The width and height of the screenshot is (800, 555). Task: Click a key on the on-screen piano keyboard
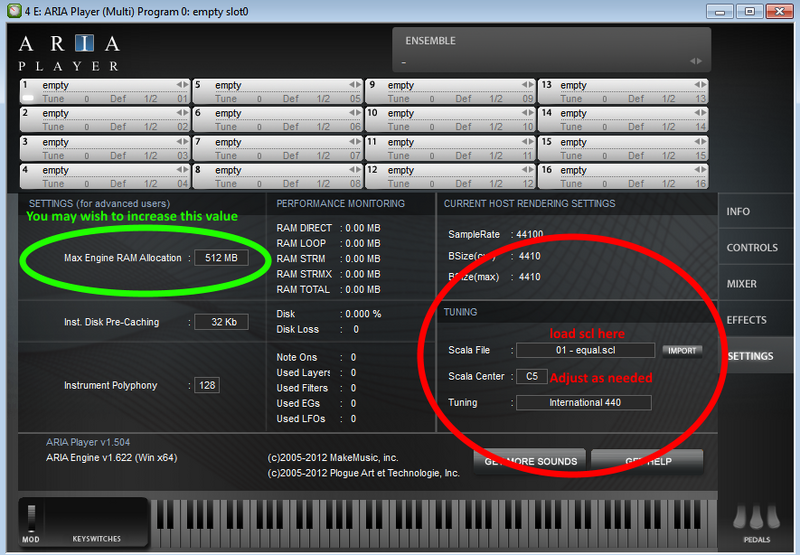pyautogui.click(x=434, y=523)
